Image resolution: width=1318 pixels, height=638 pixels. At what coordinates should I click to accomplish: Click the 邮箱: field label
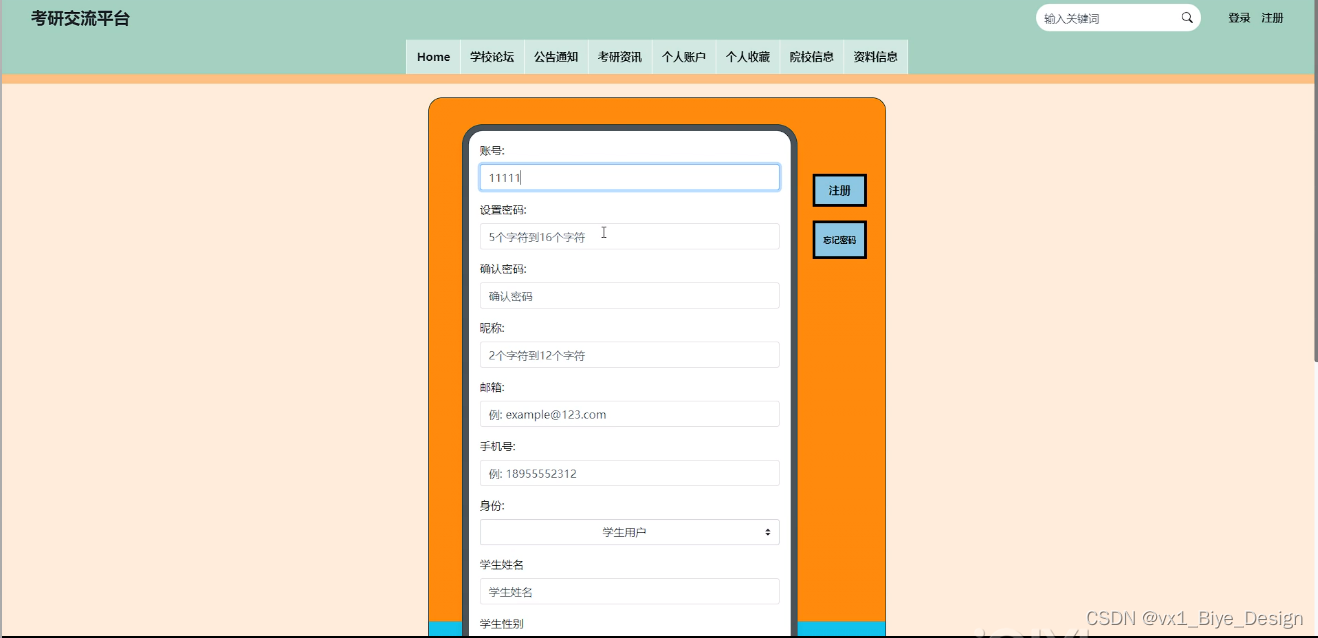point(492,387)
